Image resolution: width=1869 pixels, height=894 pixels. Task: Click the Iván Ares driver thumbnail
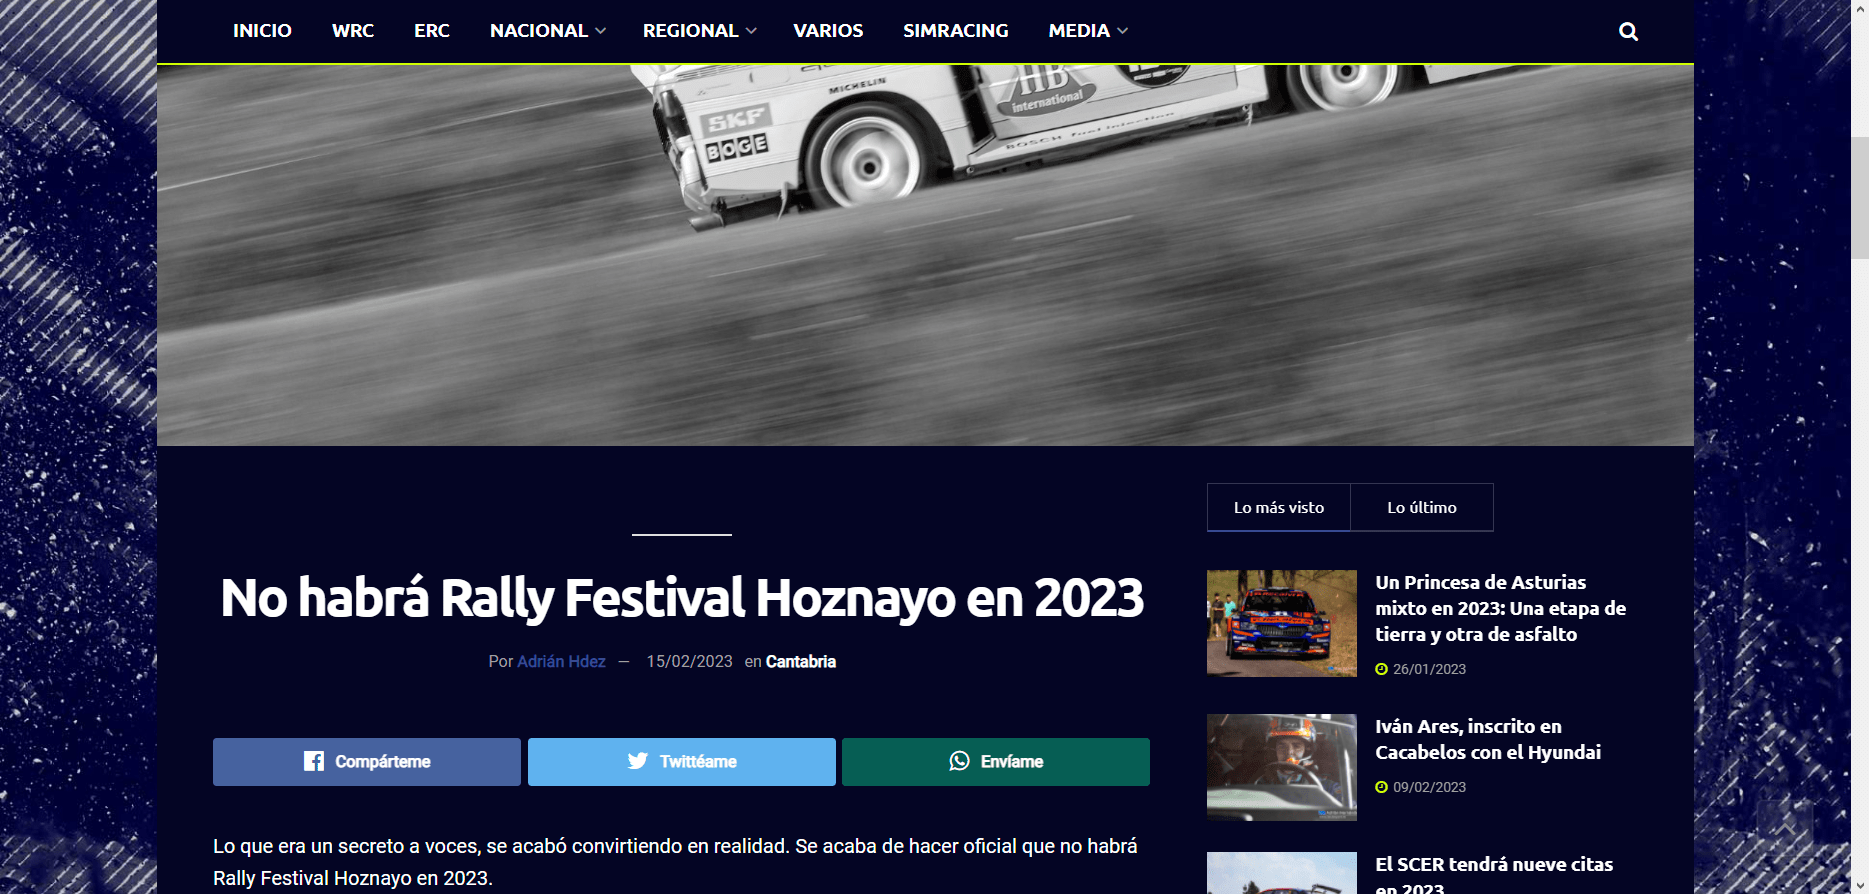(x=1282, y=767)
